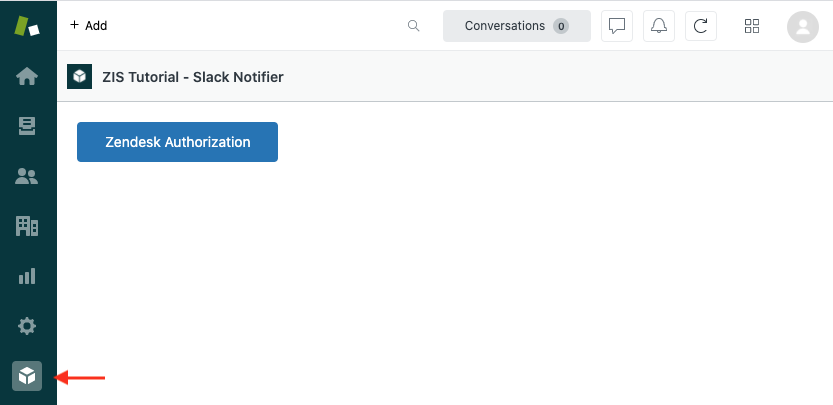Click the + Add tab
The width and height of the screenshot is (833, 405).
coord(89,25)
